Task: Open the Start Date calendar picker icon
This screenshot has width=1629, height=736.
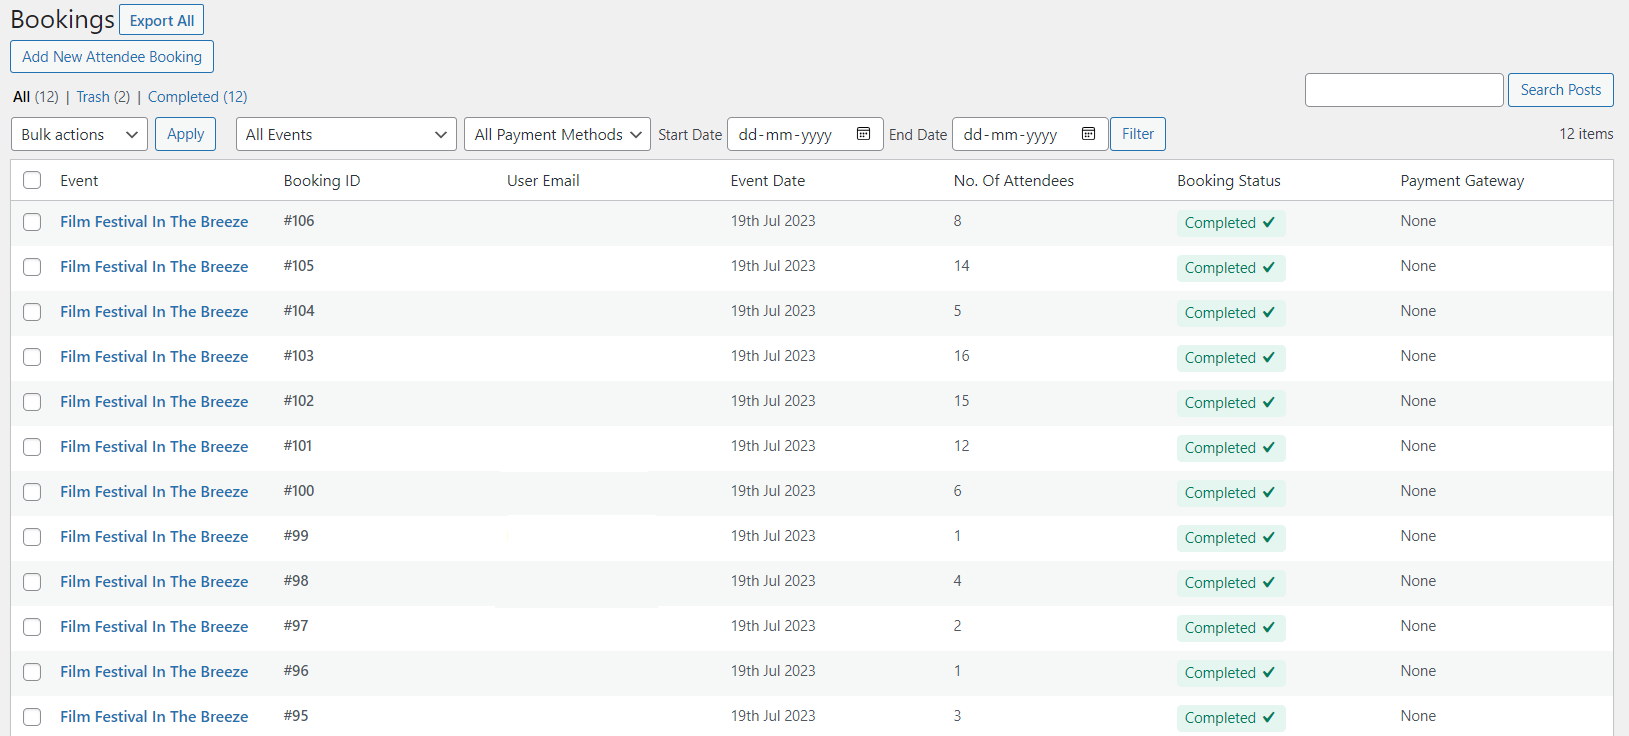Action: (863, 134)
